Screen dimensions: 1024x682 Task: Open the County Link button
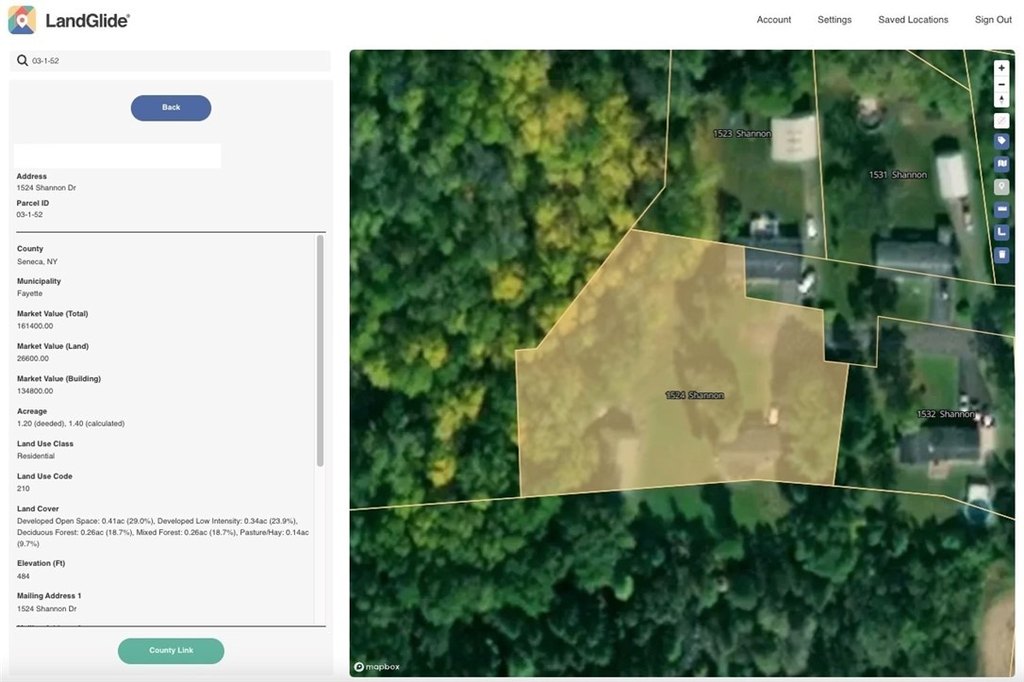(x=171, y=651)
